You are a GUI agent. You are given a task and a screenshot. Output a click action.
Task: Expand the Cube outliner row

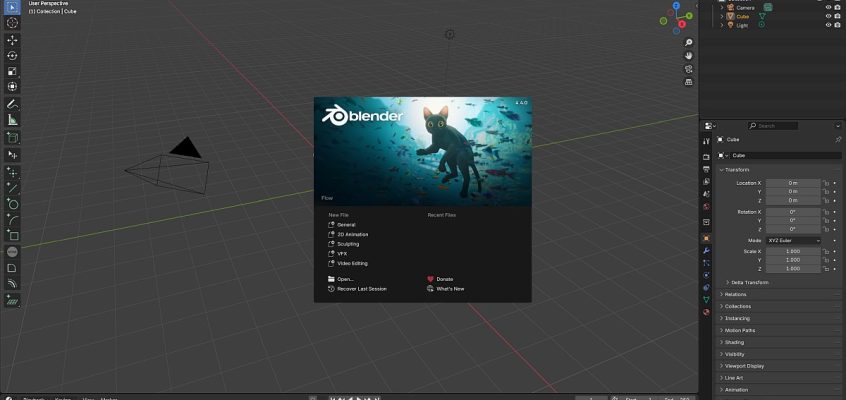pyautogui.click(x=722, y=16)
